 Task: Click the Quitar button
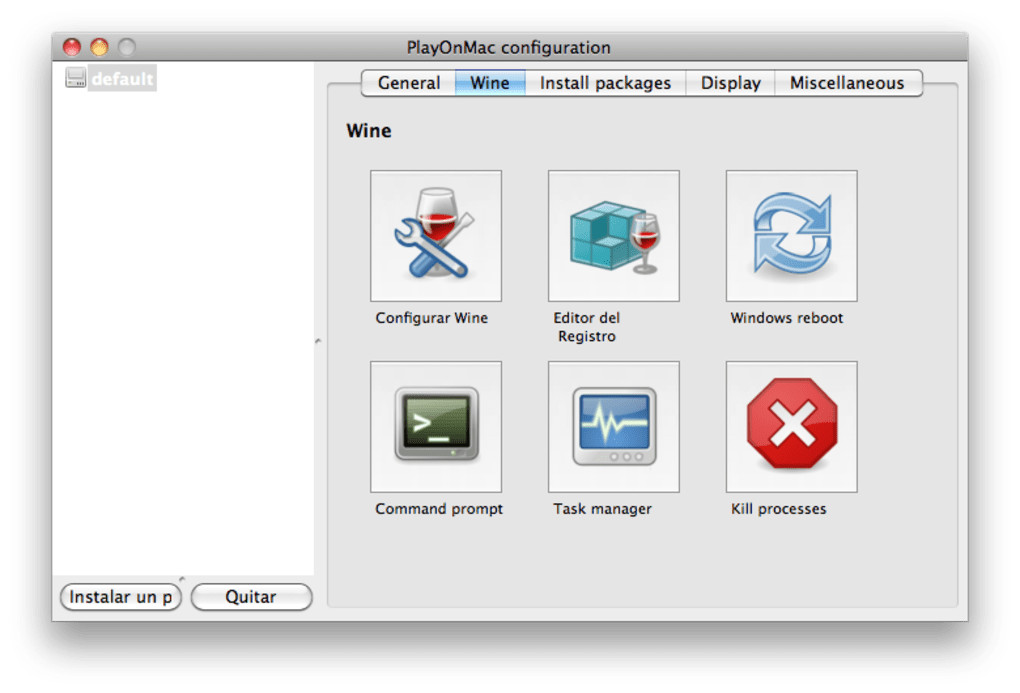(x=251, y=597)
